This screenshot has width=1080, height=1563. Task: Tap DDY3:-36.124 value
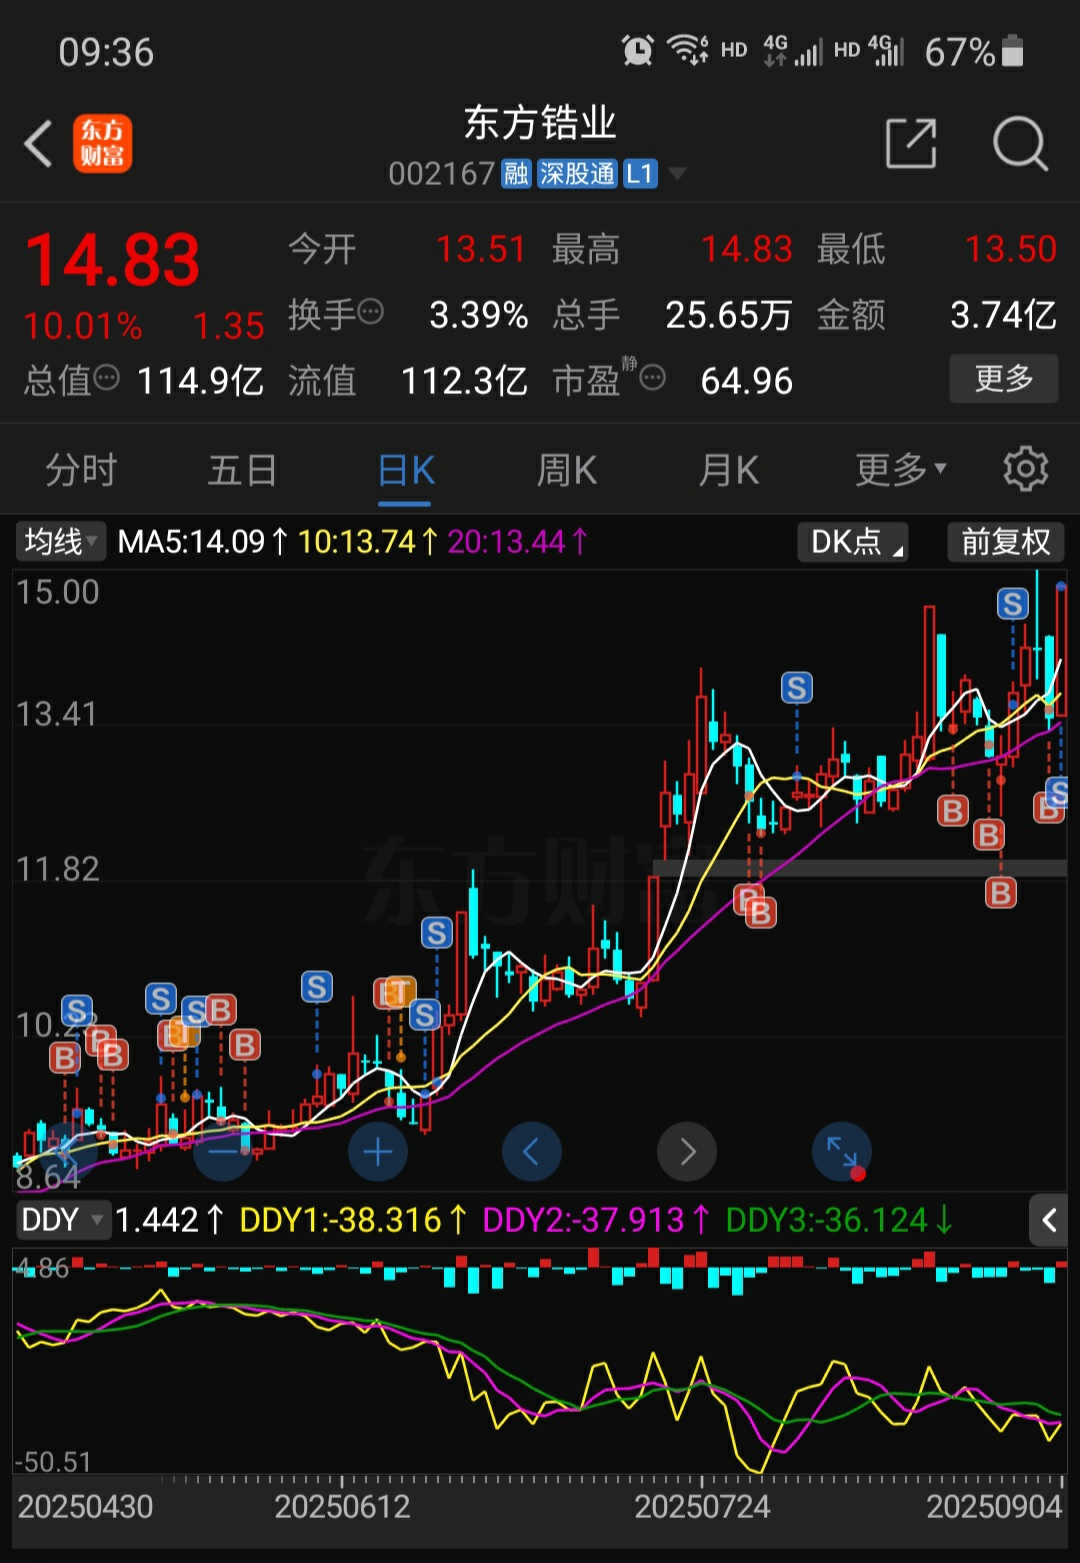tap(839, 1220)
